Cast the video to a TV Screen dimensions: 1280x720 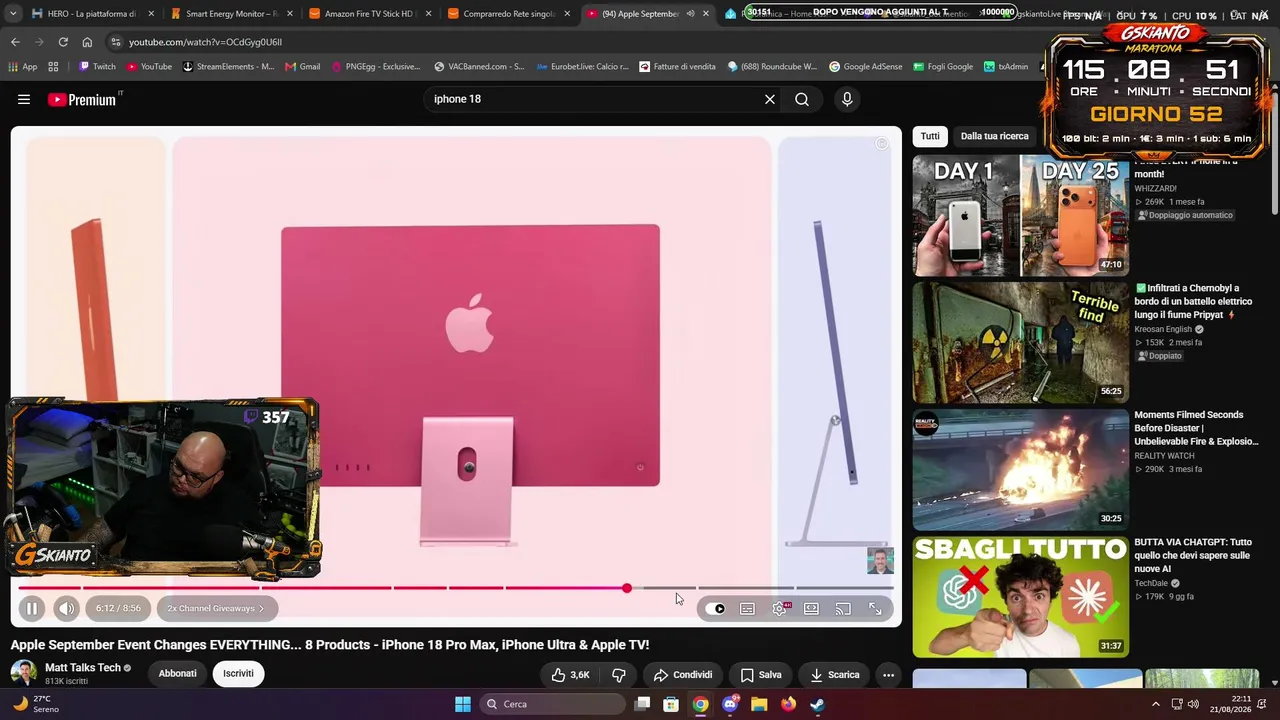[x=843, y=608]
